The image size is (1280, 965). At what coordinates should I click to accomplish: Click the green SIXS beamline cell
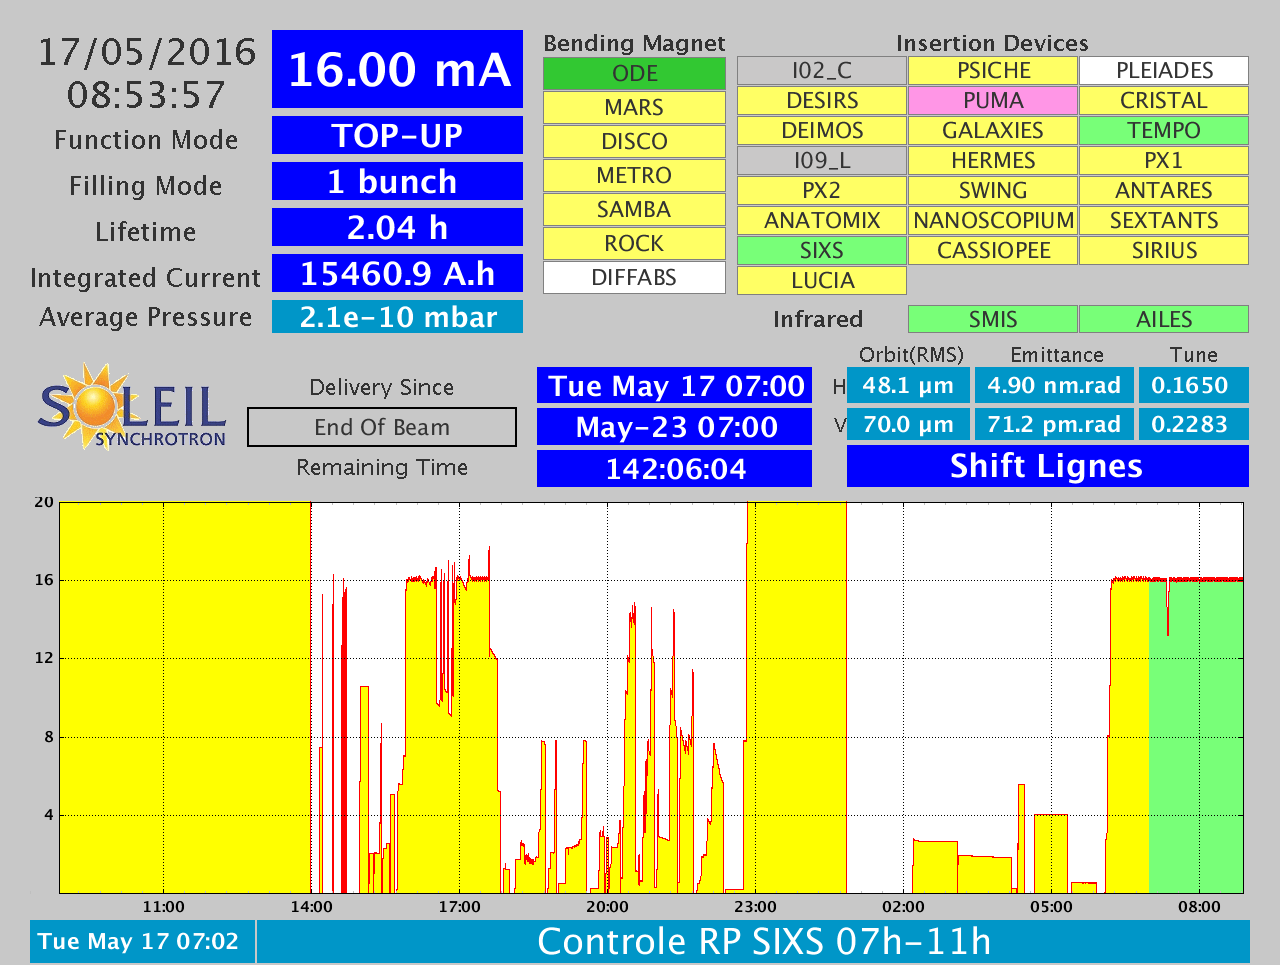(x=822, y=251)
